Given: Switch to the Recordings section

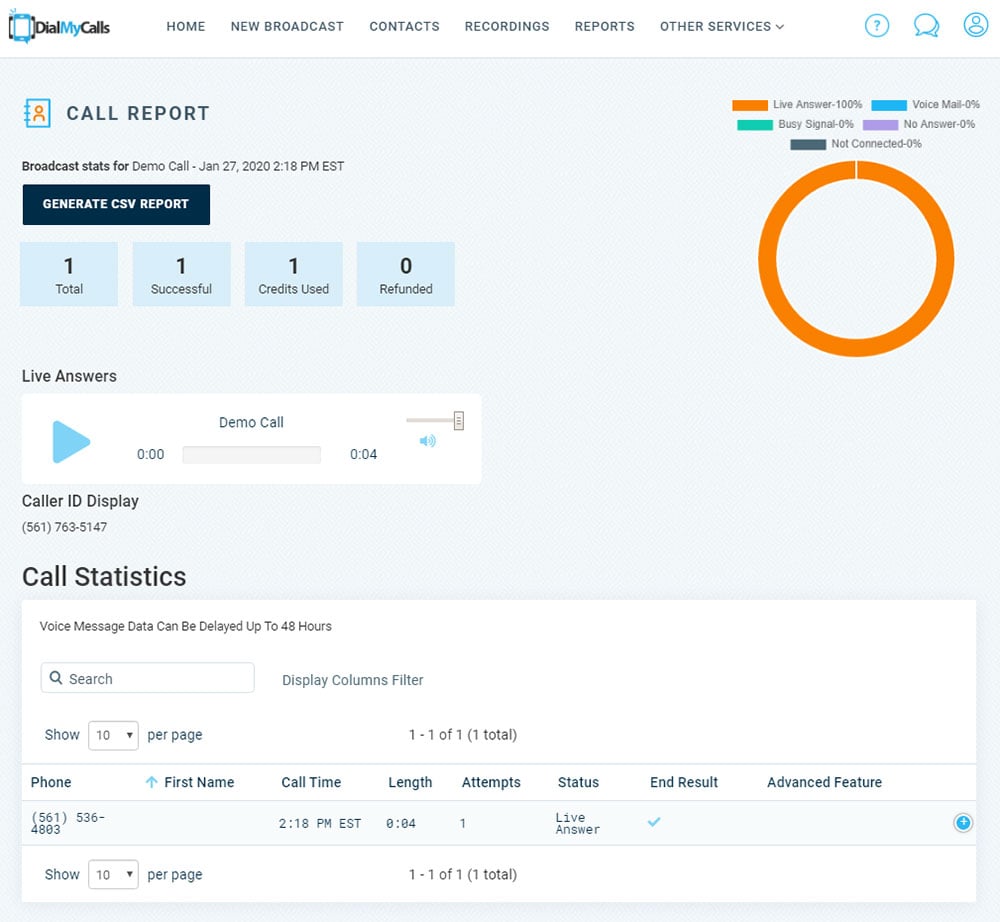Looking at the screenshot, I should (507, 27).
